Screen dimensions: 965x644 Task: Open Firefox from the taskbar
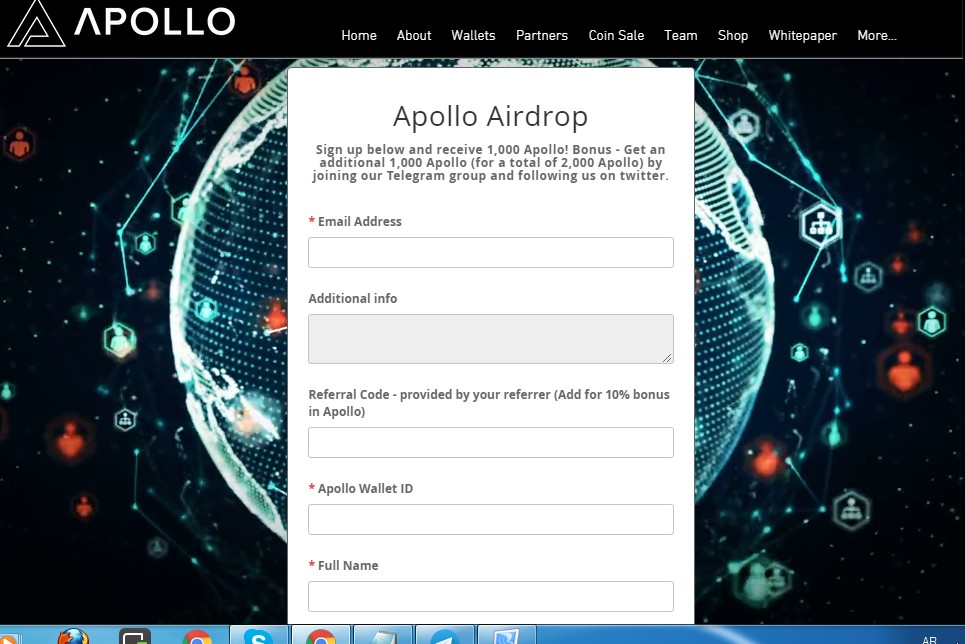(x=73, y=637)
